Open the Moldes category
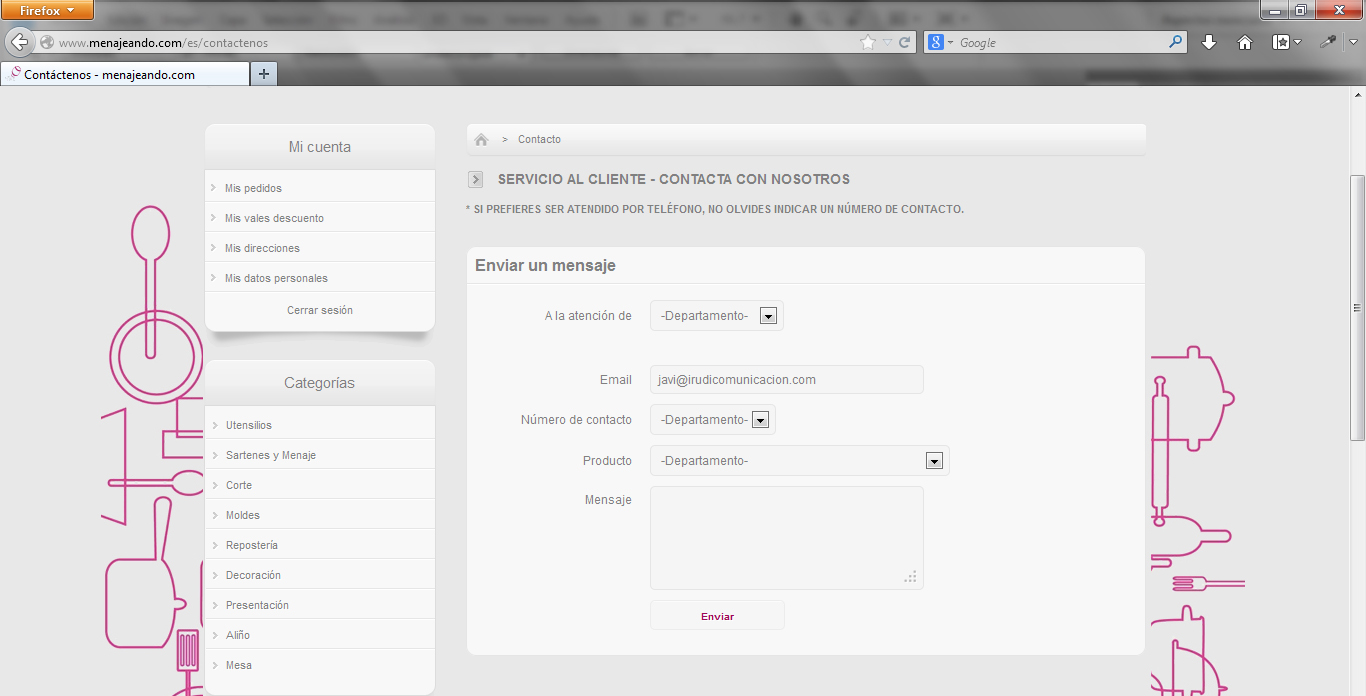This screenshot has width=1366, height=696. click(x=243, y=515)
